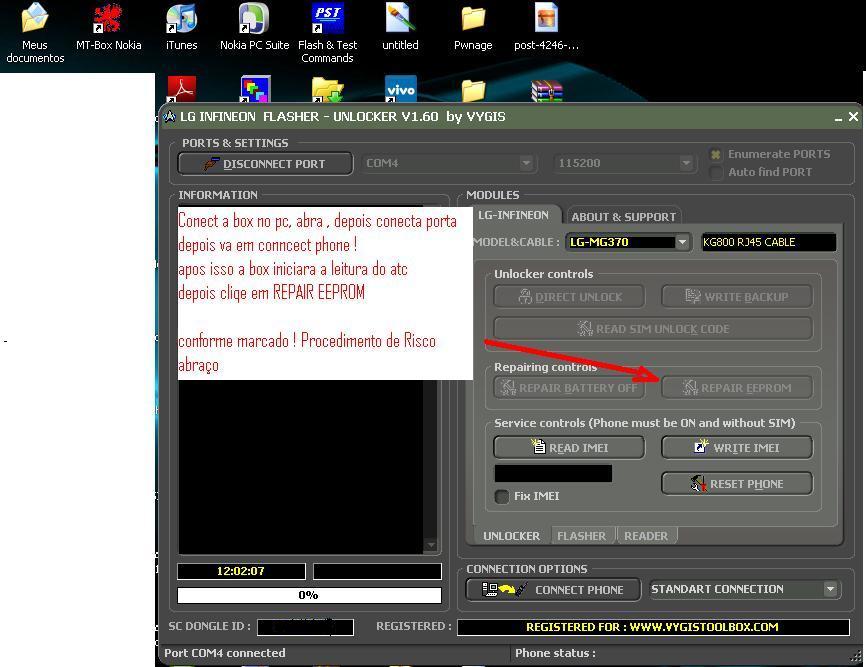
Task: Click the Phone status label in status bar
Action: click(555, 653)
